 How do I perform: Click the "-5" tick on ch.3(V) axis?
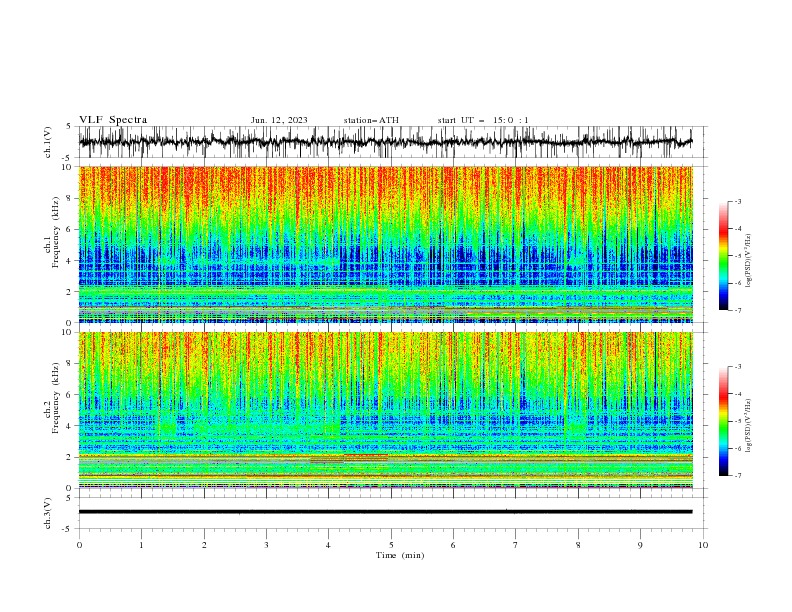(x=66, y=529)
